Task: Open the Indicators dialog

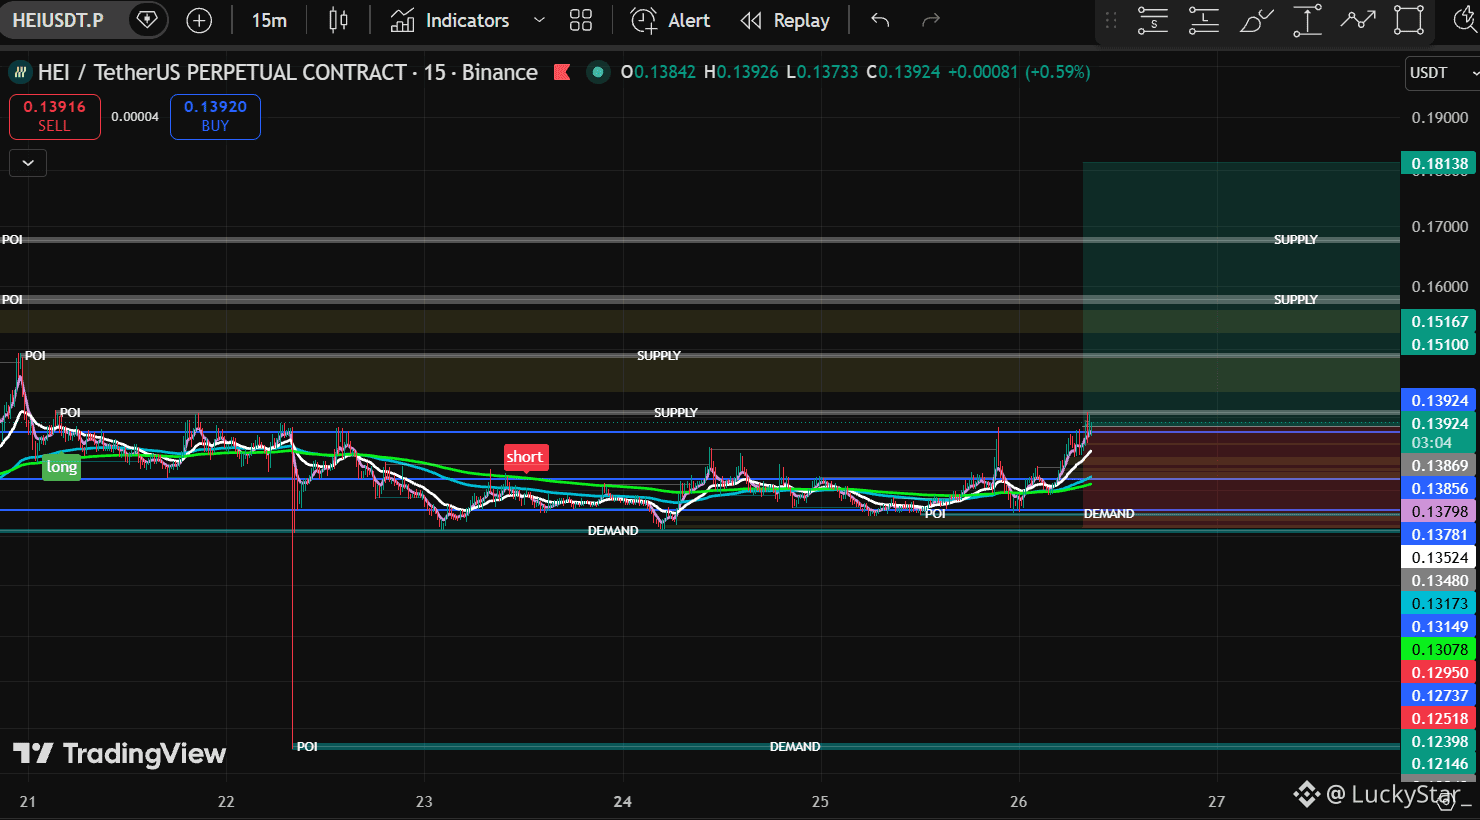Action: pyautogui.click(x=449, y=20)
